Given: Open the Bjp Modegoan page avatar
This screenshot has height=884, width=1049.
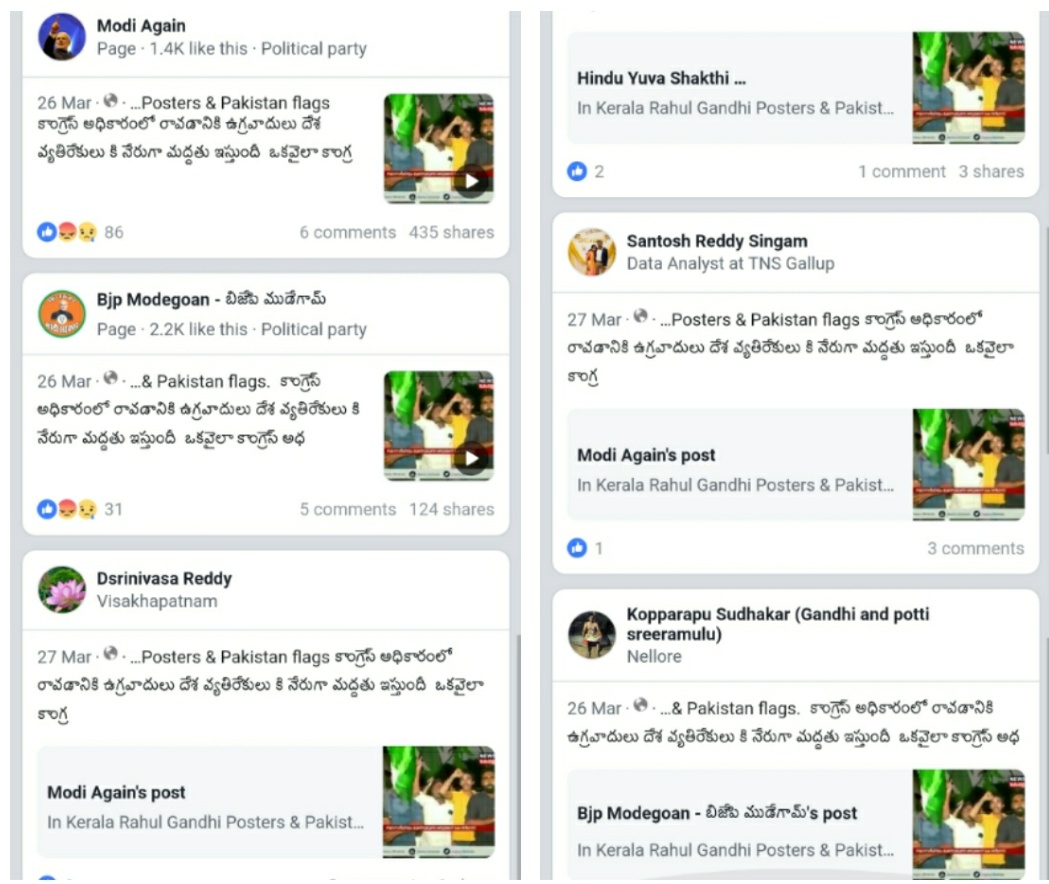Looking at the screenshot, I should pyautogui.click(x=62, y=314).
